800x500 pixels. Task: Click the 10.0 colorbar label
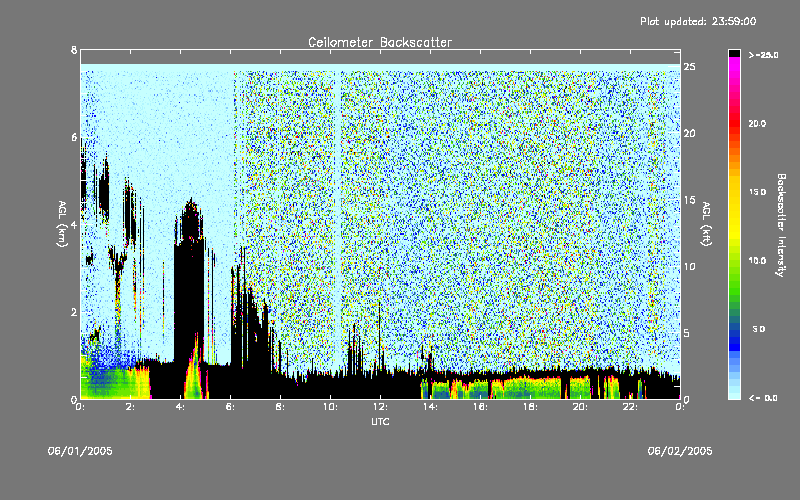pos(757,261)
